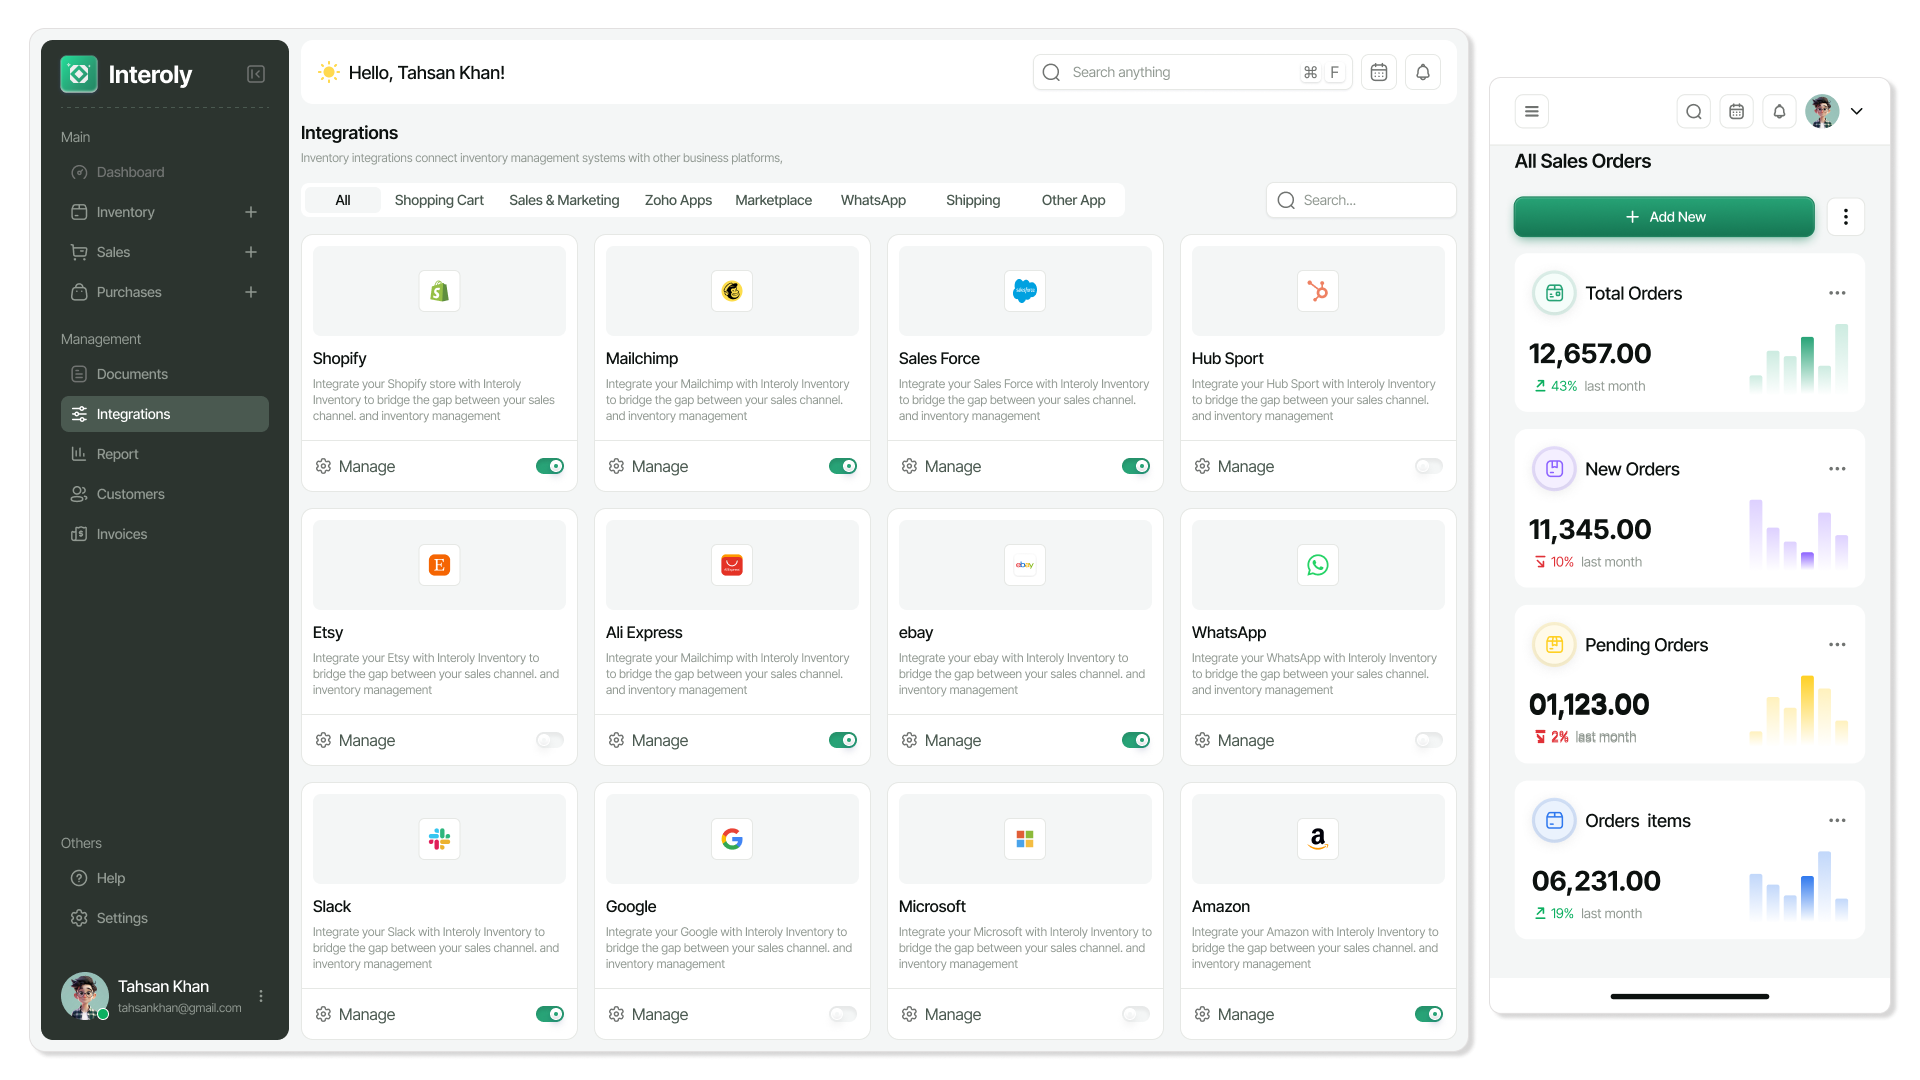Click the Interoly logo icon
The image size is (1920, 1080).
click(x=79, y=74)
